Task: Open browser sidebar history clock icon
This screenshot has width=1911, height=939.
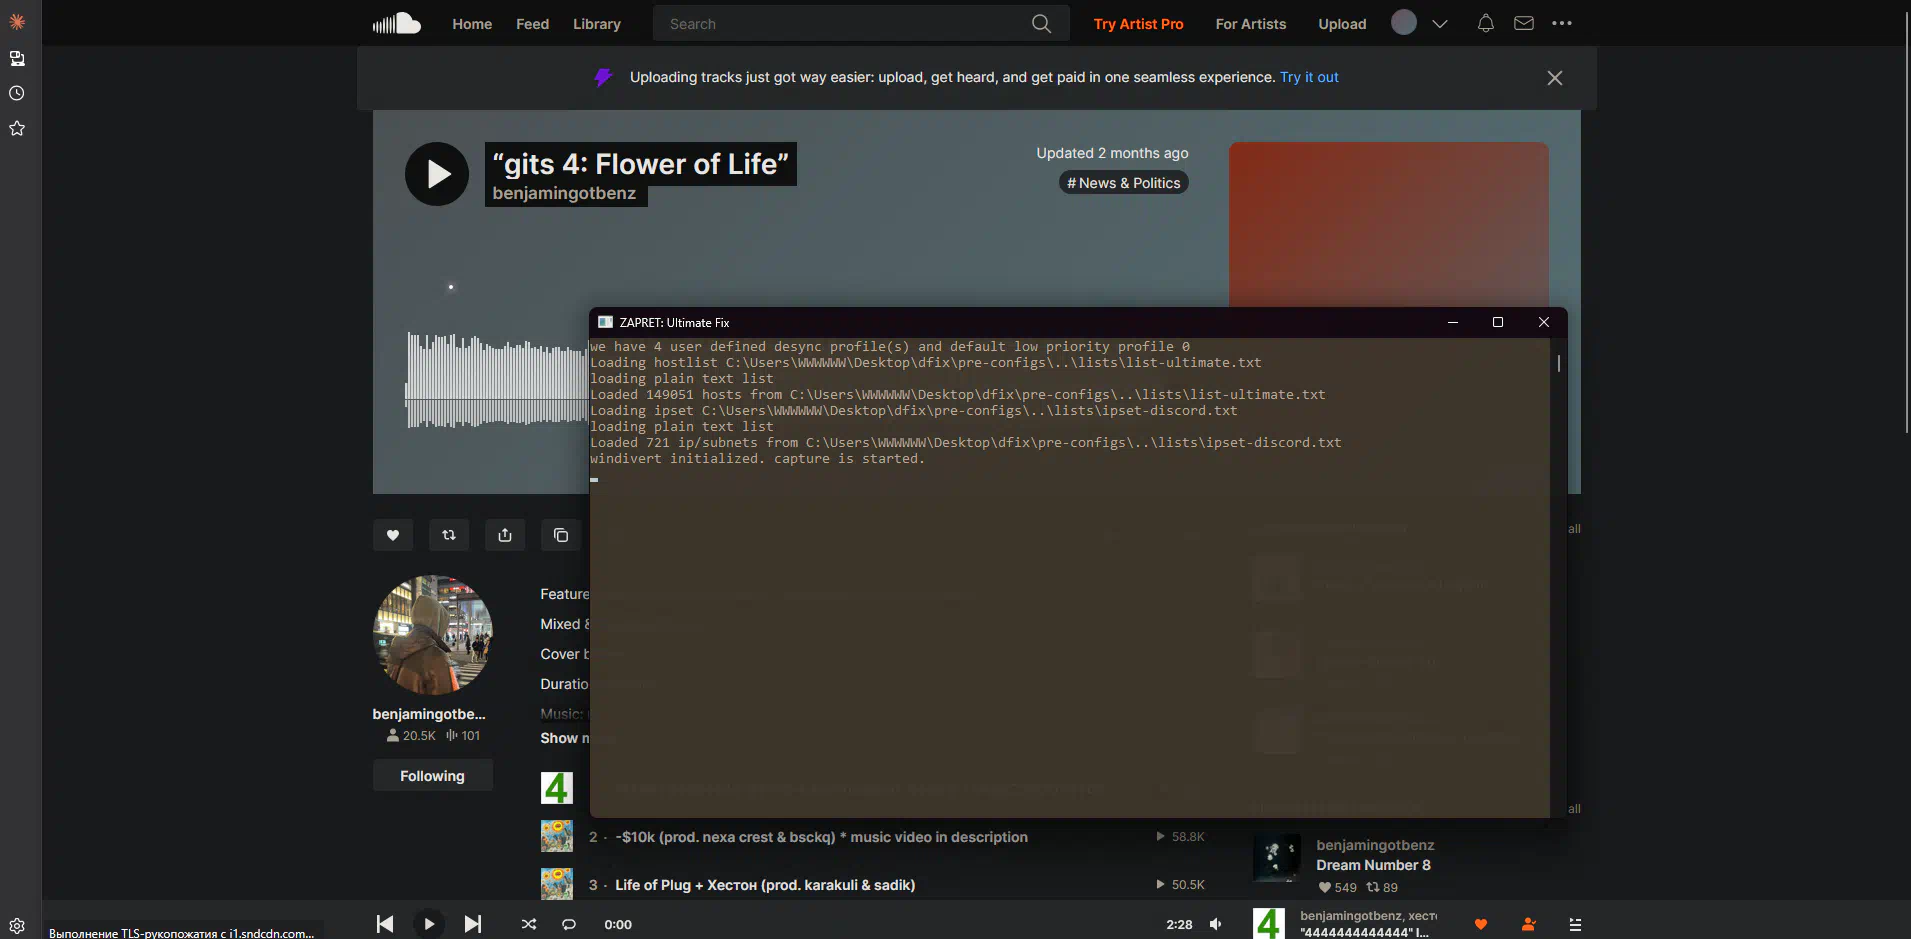Action: point(17,93)
